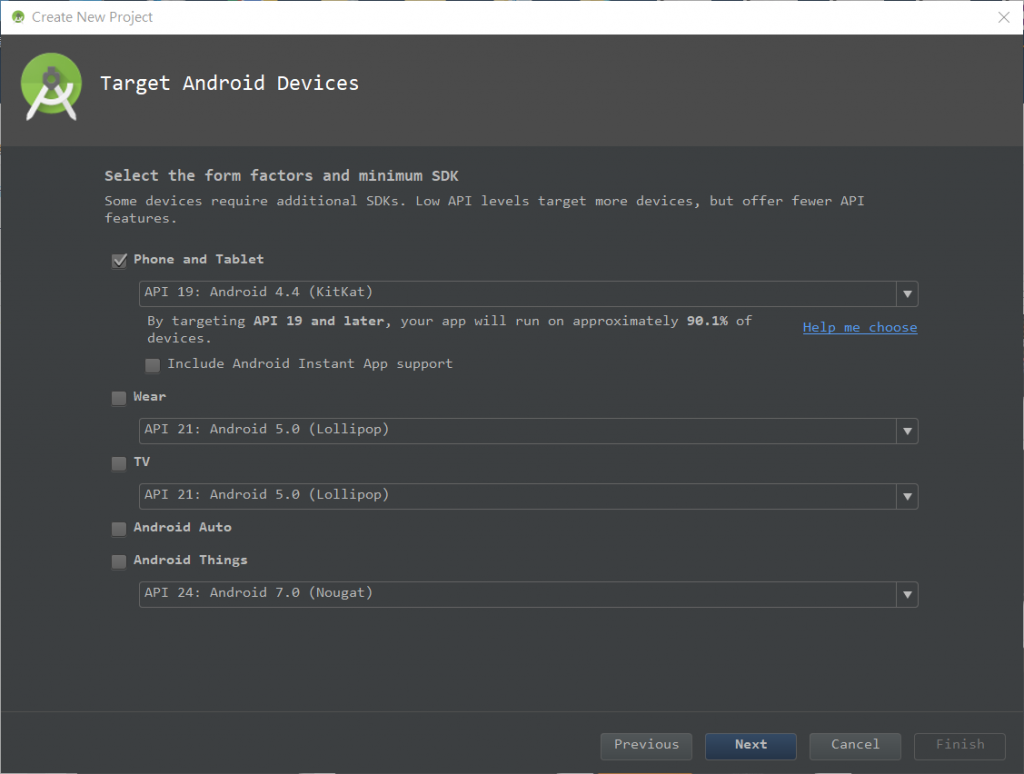The height and width of the screenshot is (774, 1024).
Task: Click 'Select the form factors and minimum SDK'
Action: [281, 176]
